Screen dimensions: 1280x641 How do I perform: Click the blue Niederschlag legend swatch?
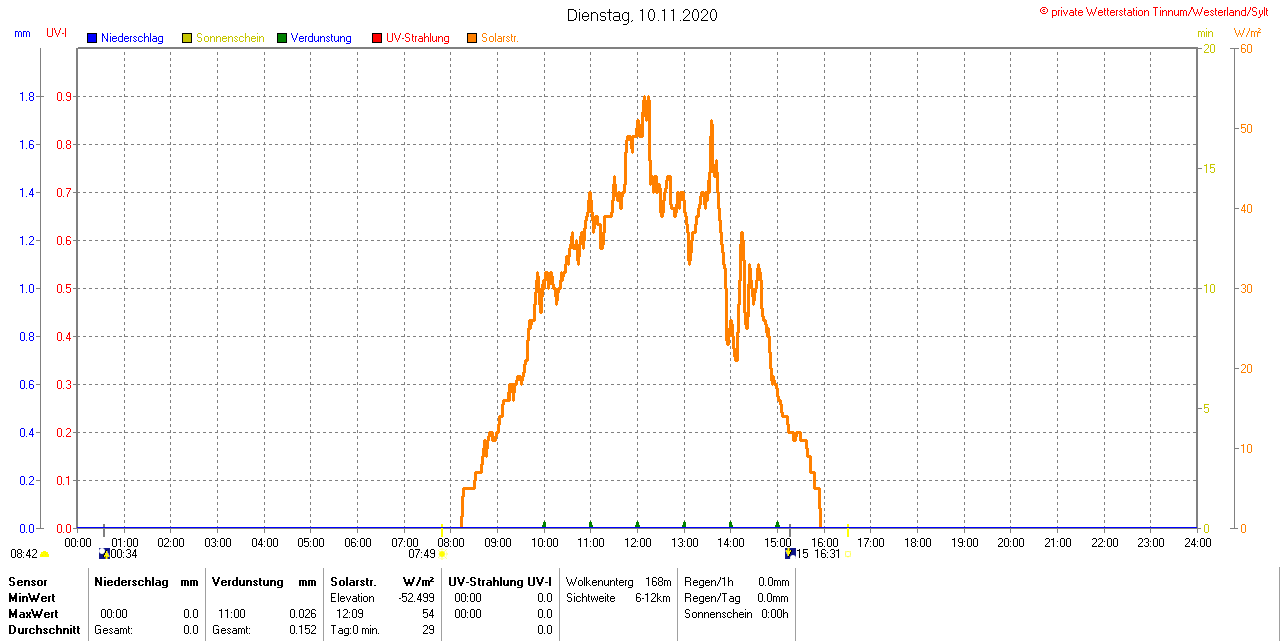[x=92, y=38]
